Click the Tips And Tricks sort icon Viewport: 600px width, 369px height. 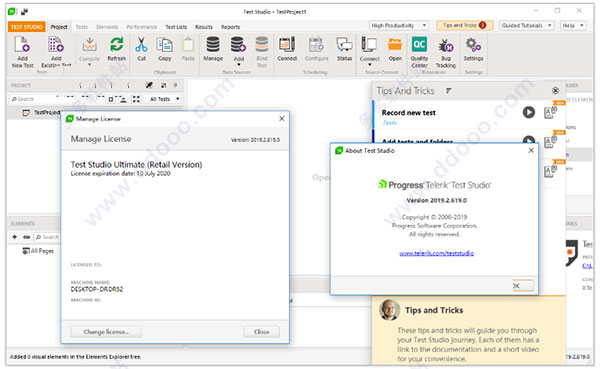click(448, 91)
